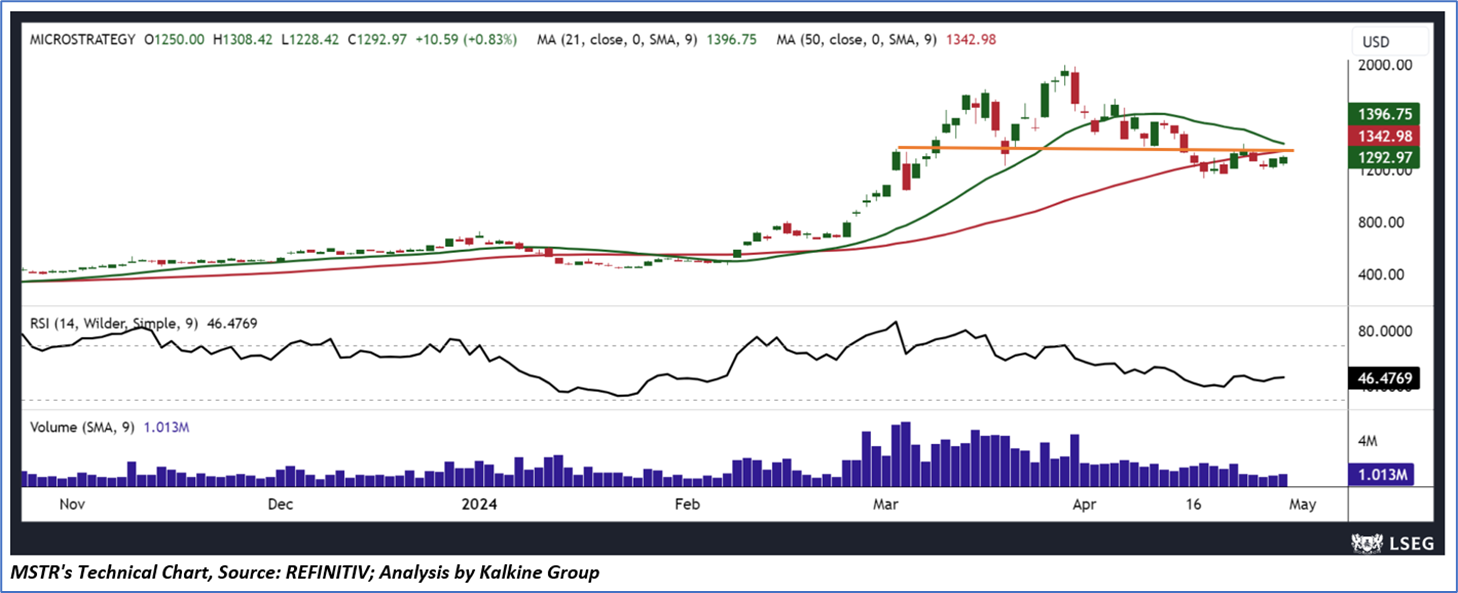1458x593 pixels.
Task: Click the red 1342.98 price axis label
Action: [1384, 135]
